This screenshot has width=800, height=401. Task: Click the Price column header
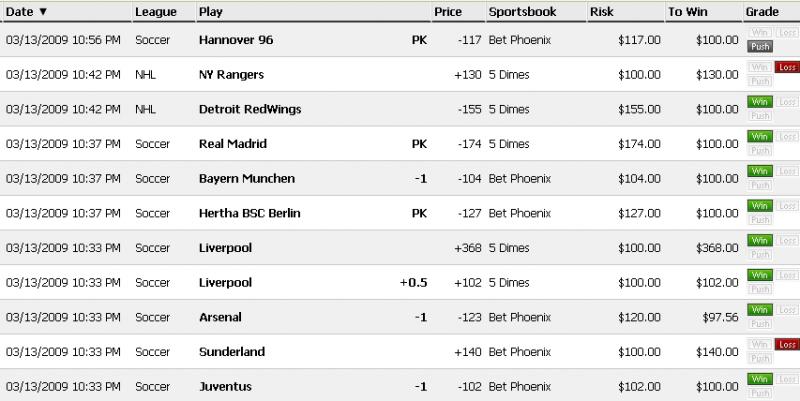pyautogui.click(x=447, y=11)
